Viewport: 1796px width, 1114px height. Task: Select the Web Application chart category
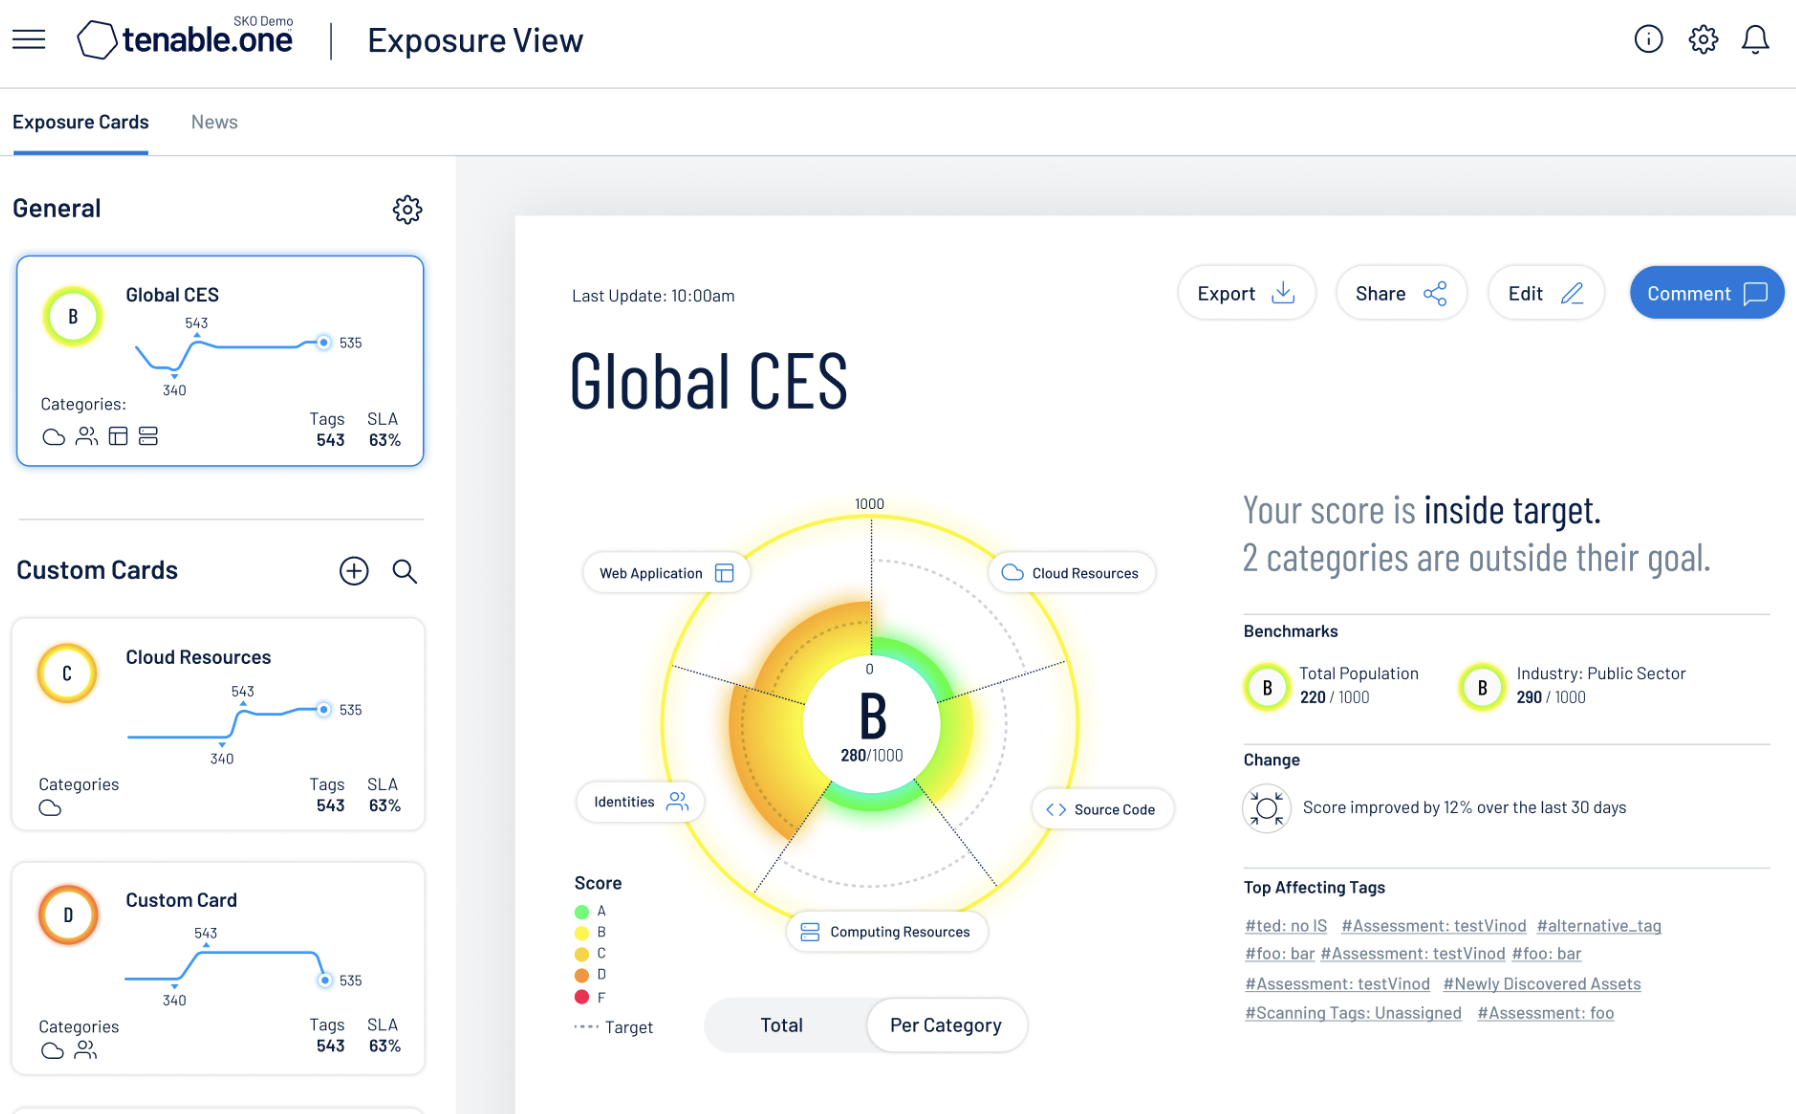pyautogui.click(x=666, y=573)
